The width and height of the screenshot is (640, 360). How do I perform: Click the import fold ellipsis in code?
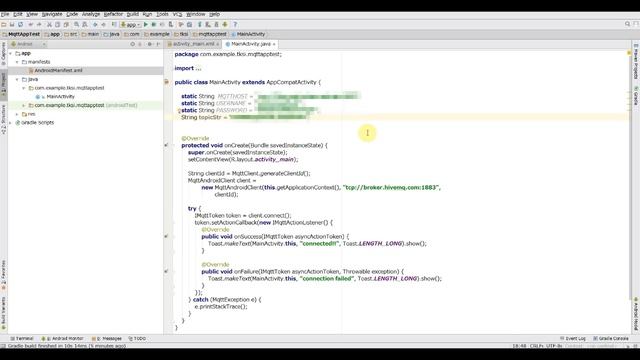click(x=198, y=69)
